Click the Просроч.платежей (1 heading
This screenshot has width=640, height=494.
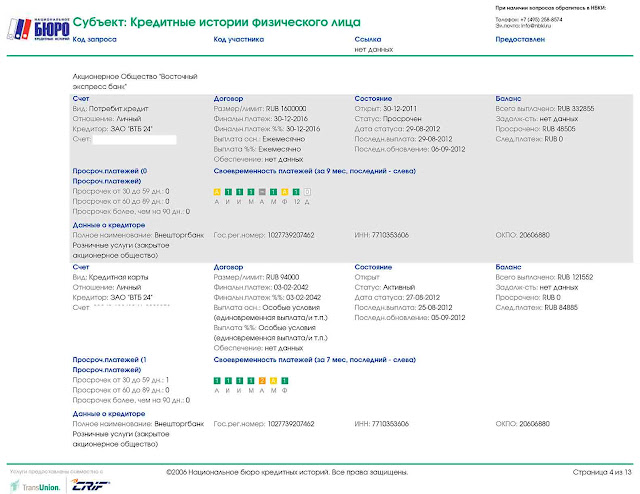click(x=109, y=365)
